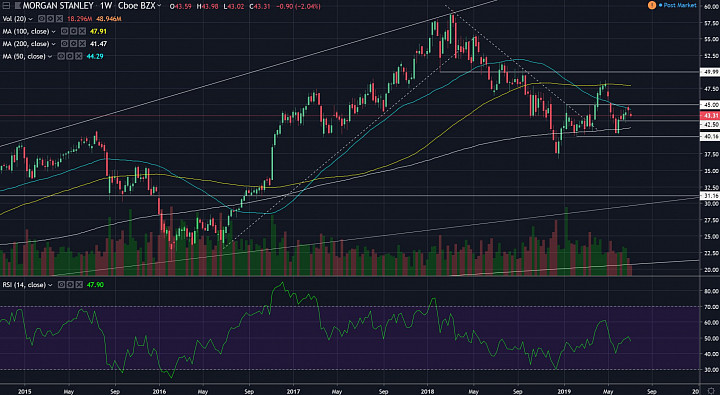Select the MA (100, close) indicator label
The image size is (720, 395).
(26, 31)
